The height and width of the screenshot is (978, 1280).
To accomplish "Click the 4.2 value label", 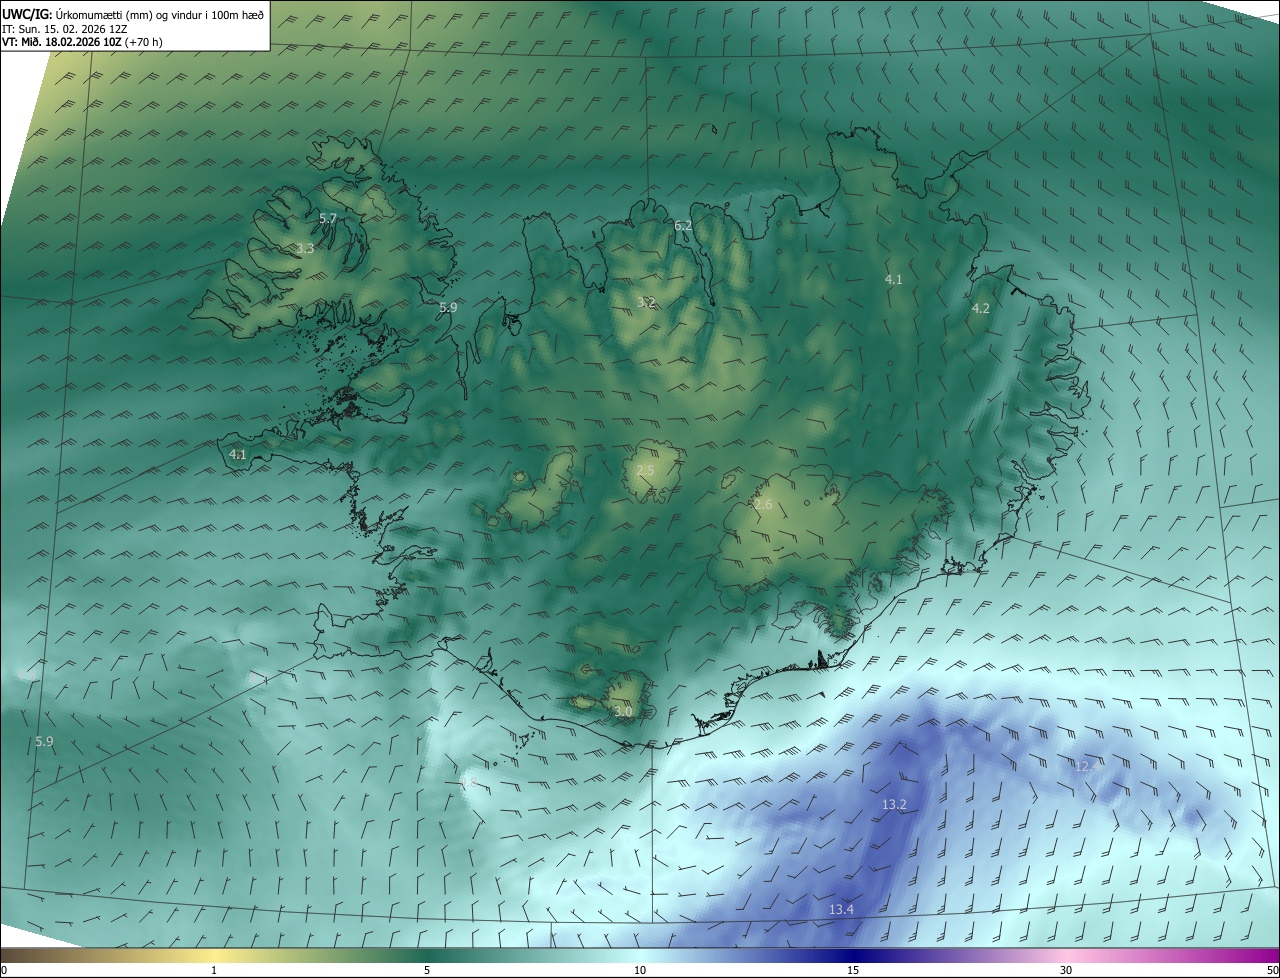I will [x=980, y=308].
